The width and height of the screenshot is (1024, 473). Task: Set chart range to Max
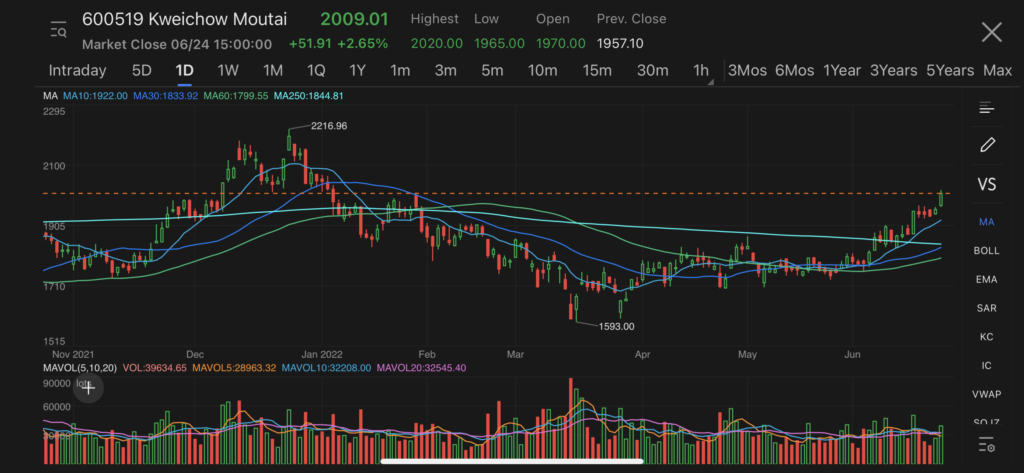[x=997, y=71]
